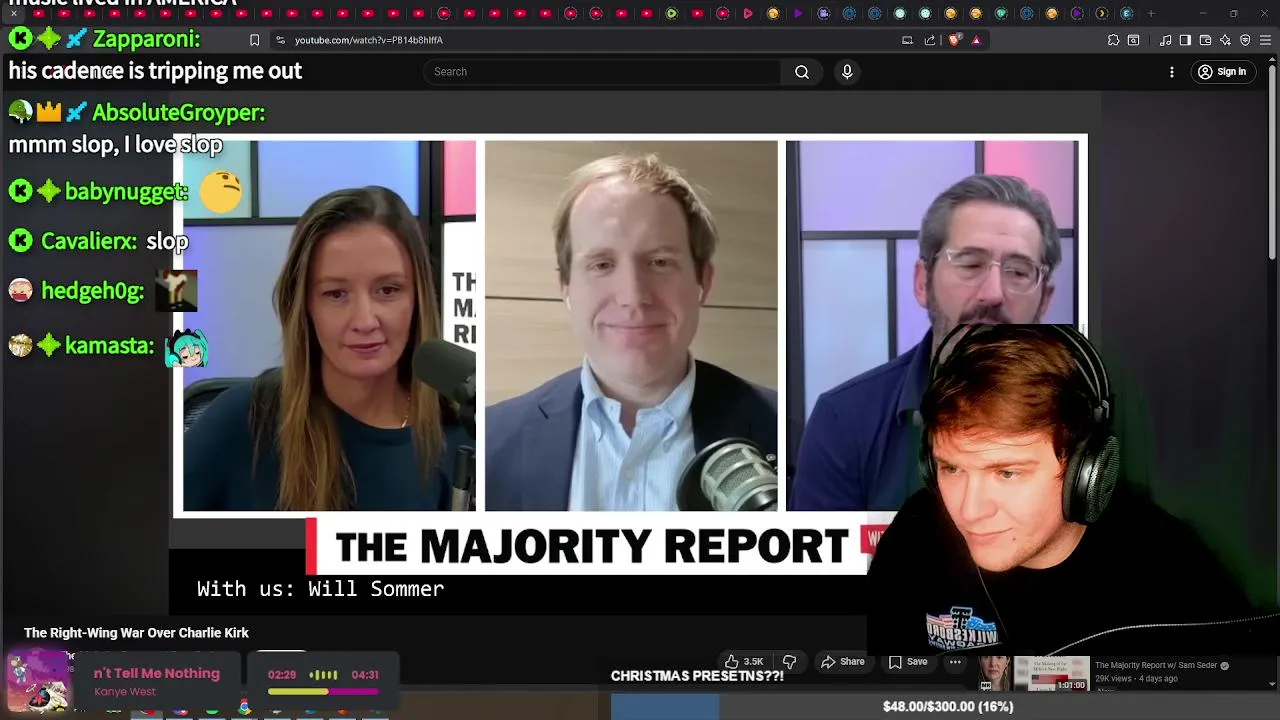Image resolution: width=1280 pixels, height=720 pixels.
Task: Click the share page icon in address bar
Action: 930,40
